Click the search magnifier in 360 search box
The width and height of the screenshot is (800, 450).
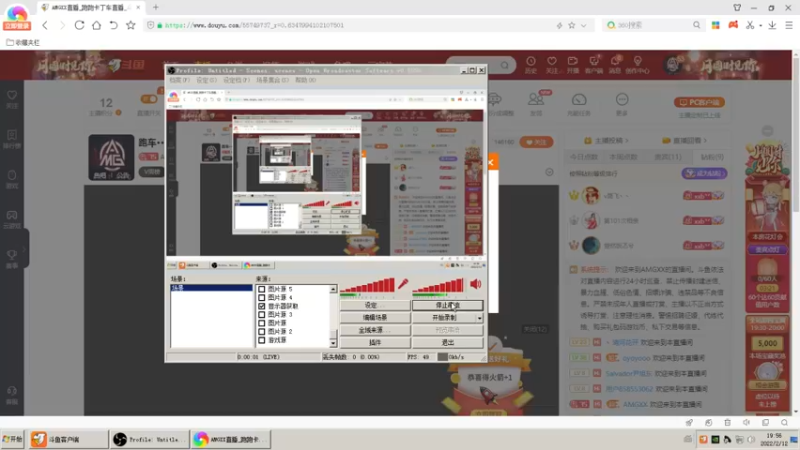click(696, 25)
